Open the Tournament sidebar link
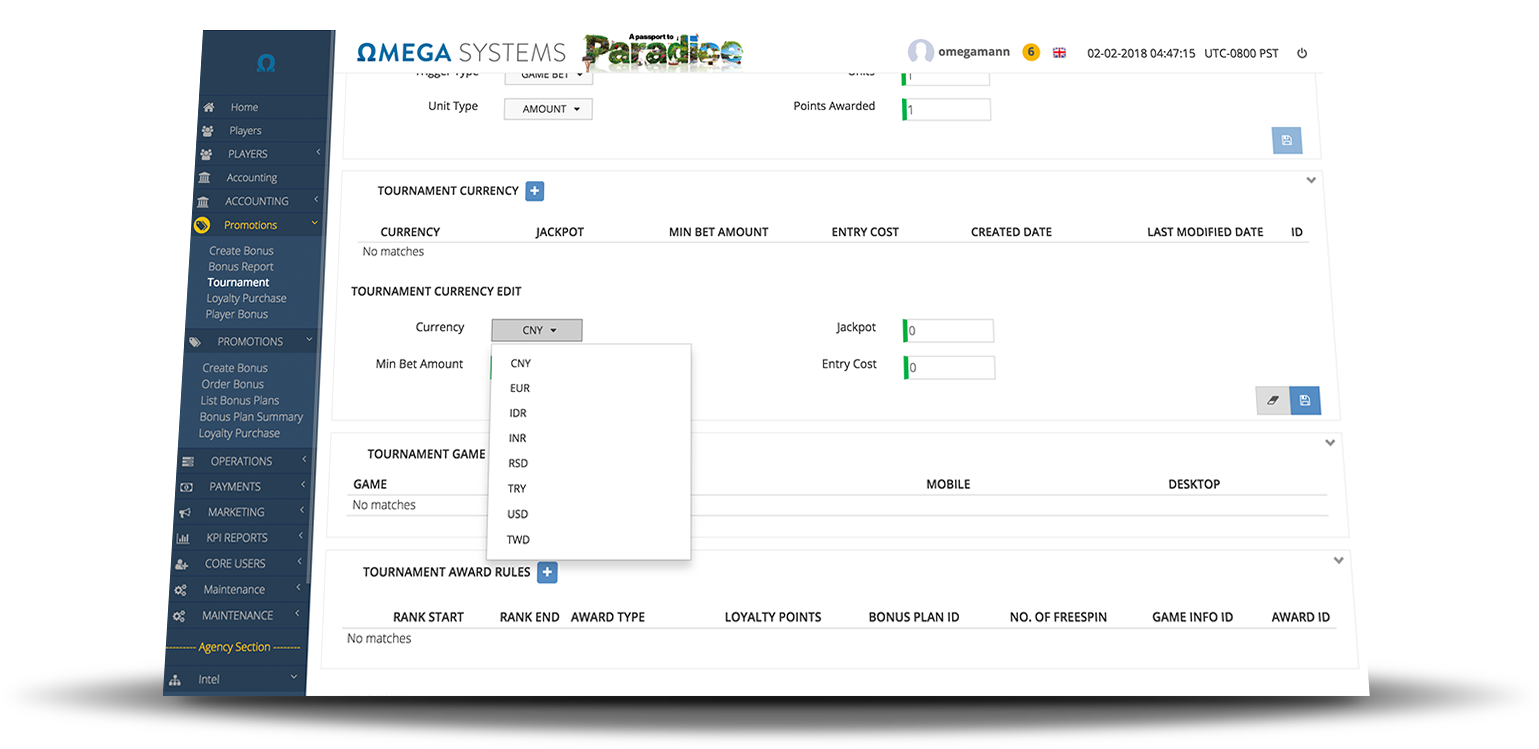This screenshot has height=749, width=1539. (x=239, y=283)
